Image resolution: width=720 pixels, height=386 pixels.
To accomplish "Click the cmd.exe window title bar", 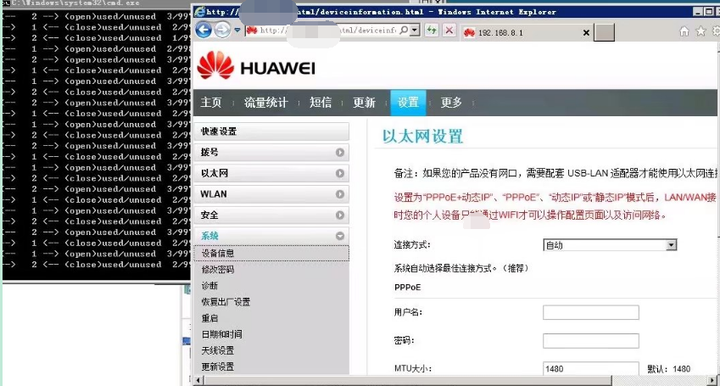I will point(96,3).
